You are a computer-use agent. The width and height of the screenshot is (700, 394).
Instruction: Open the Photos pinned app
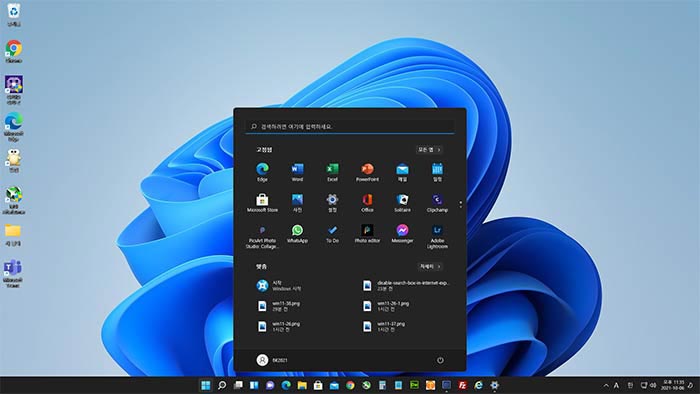pyautogui.click(x=297, y=203)
